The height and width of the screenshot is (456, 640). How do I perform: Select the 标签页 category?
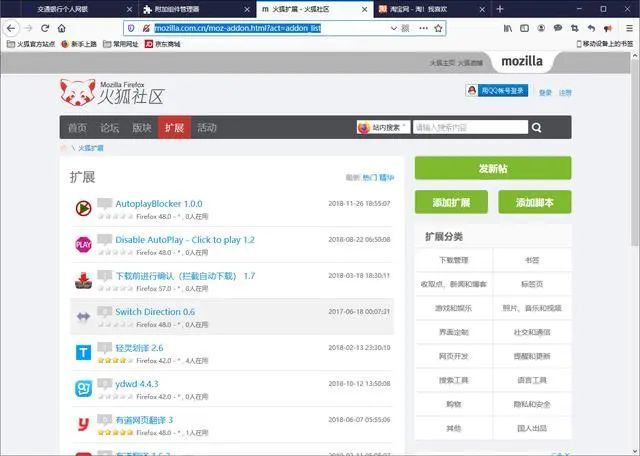pos(532,284)
